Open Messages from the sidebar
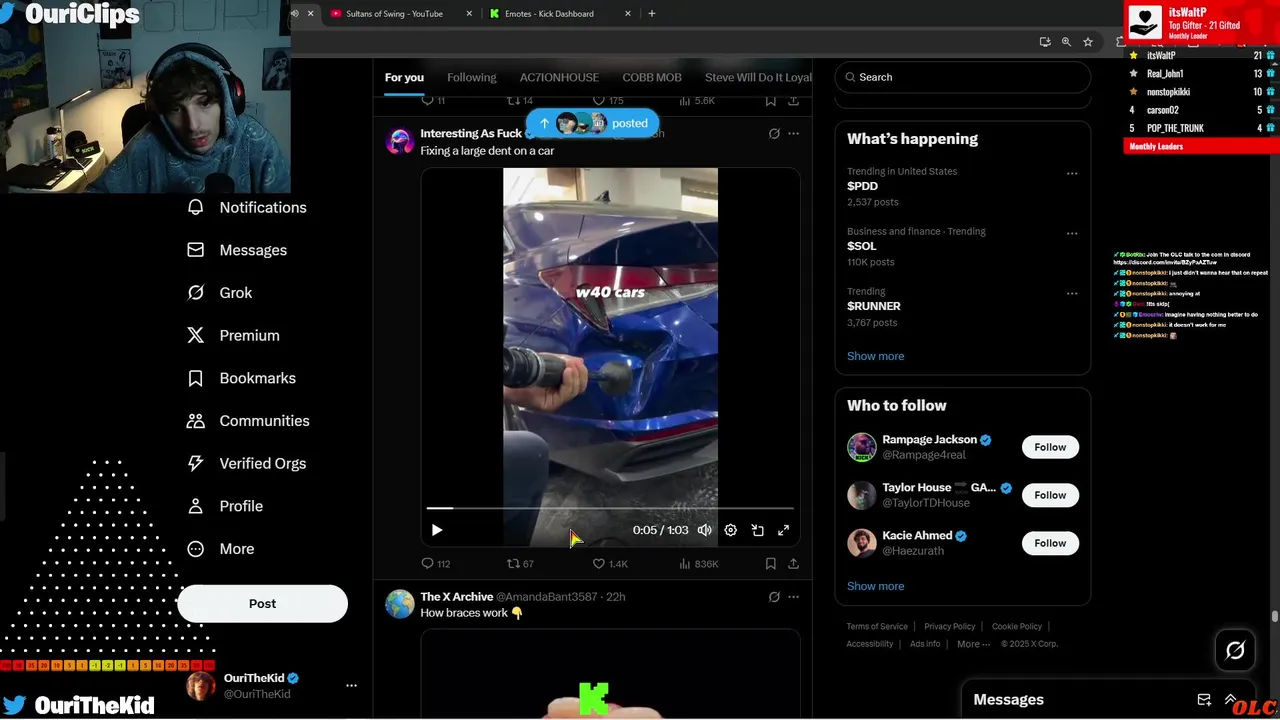This screenshot has height=720, width=1280. (x=237, y=250)
